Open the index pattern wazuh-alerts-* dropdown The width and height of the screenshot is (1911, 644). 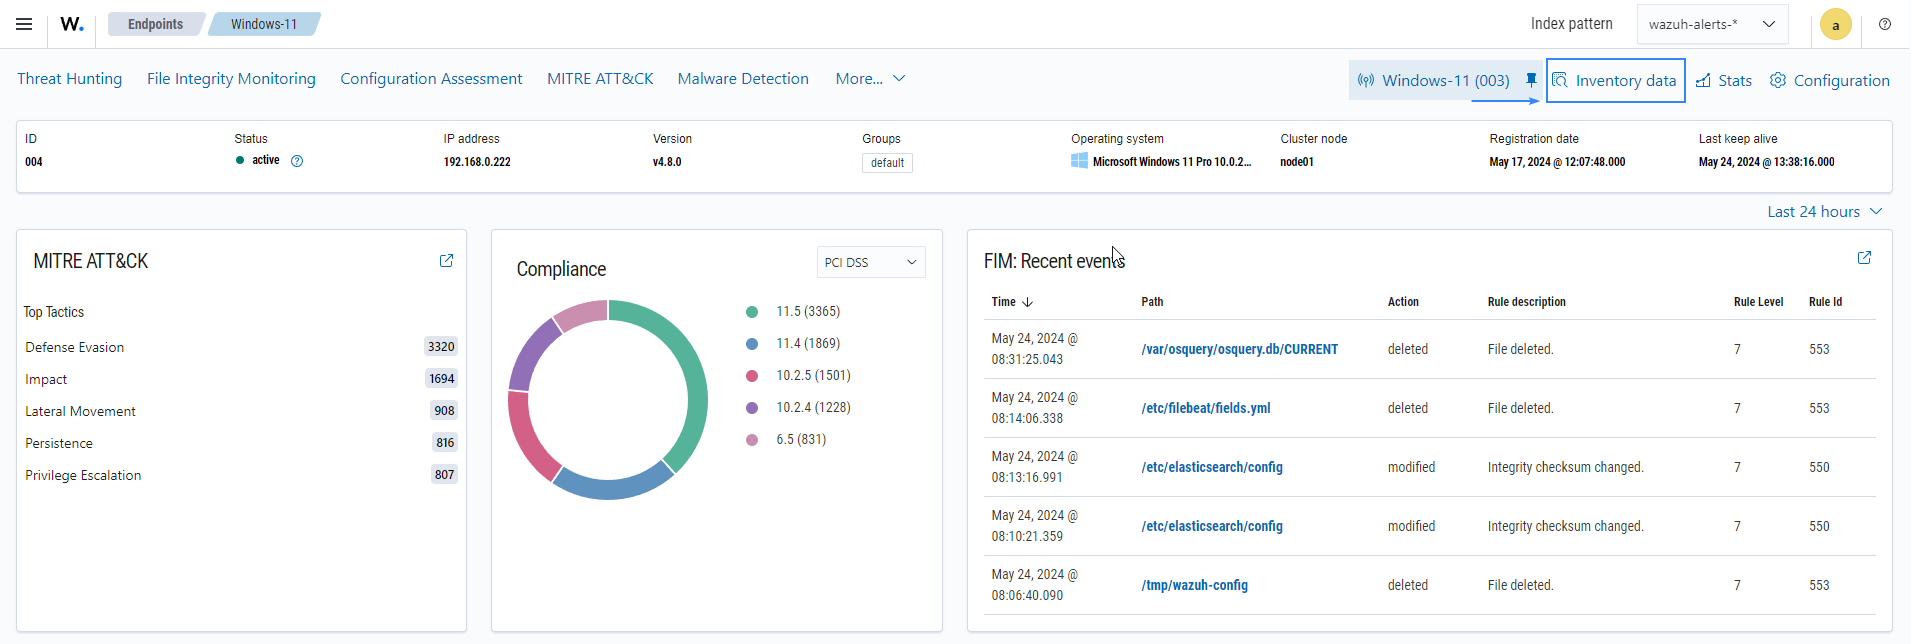[1712, 24]
